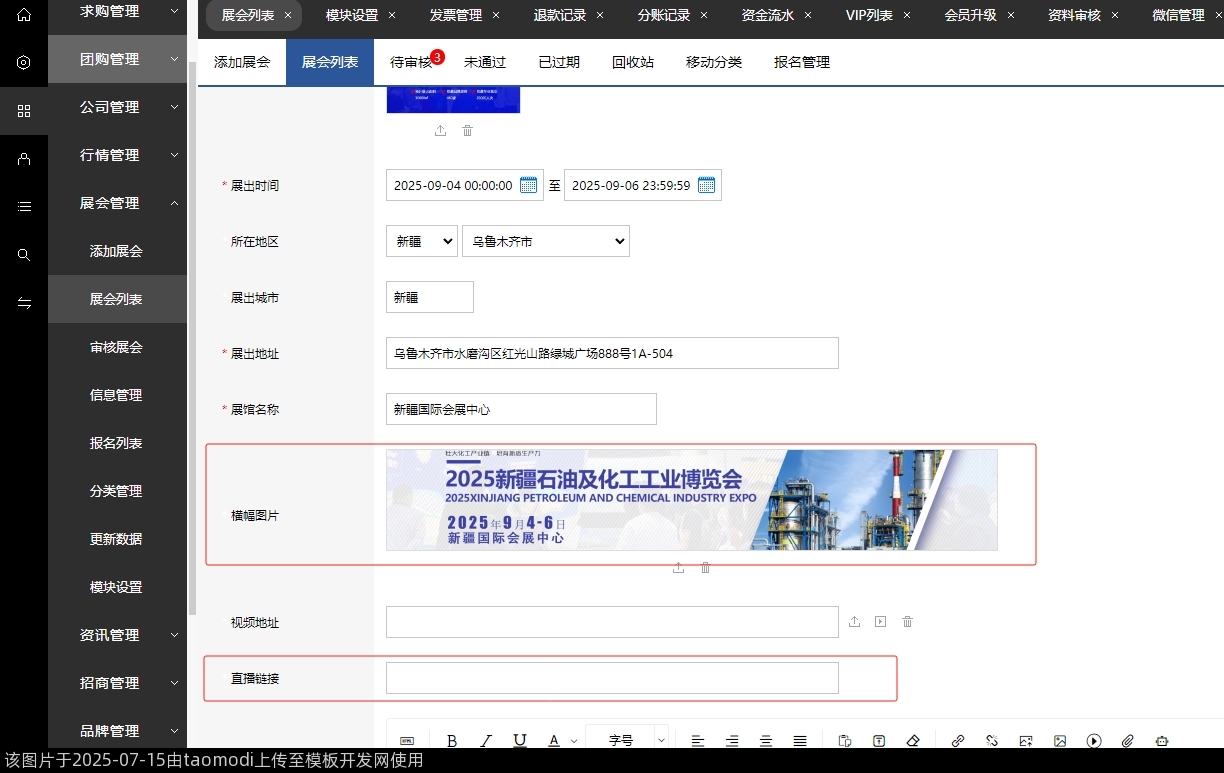Open the province dropdown showing 新疆
The image size is (1224, 773).
(421, 241)
